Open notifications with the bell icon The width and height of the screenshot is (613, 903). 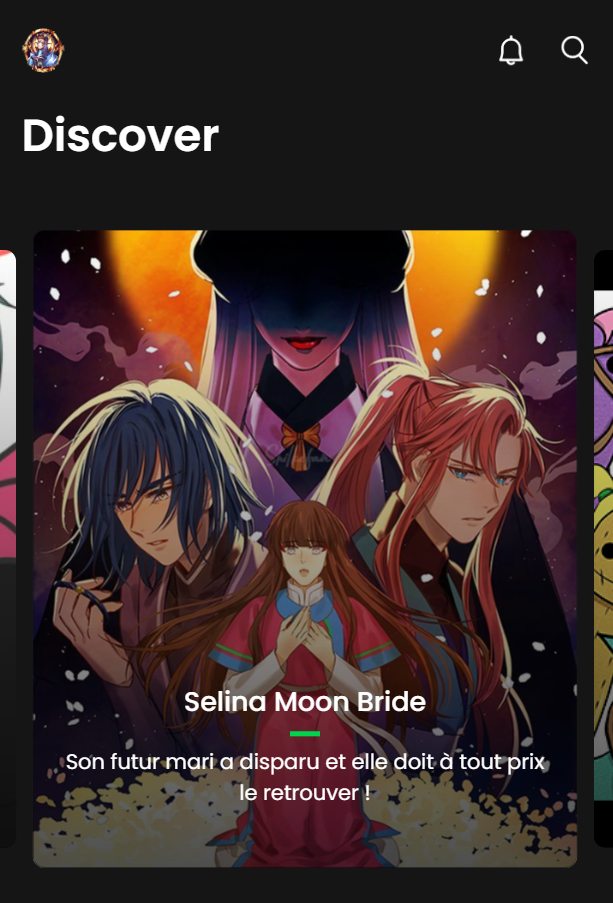(x=511, y=50)
